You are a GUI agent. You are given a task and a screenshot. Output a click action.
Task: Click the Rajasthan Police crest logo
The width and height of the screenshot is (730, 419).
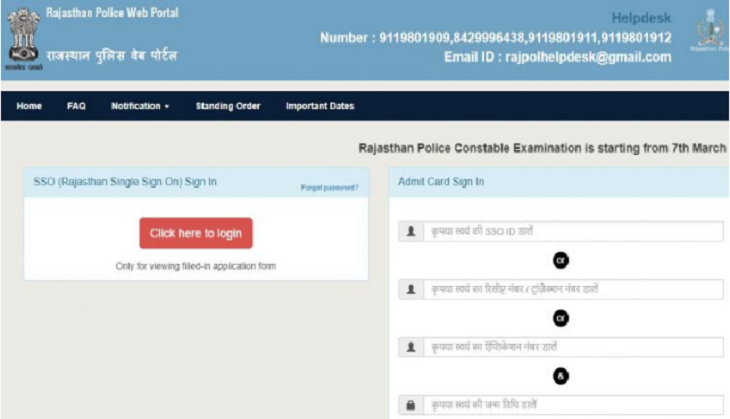click(x=710, y=30)
